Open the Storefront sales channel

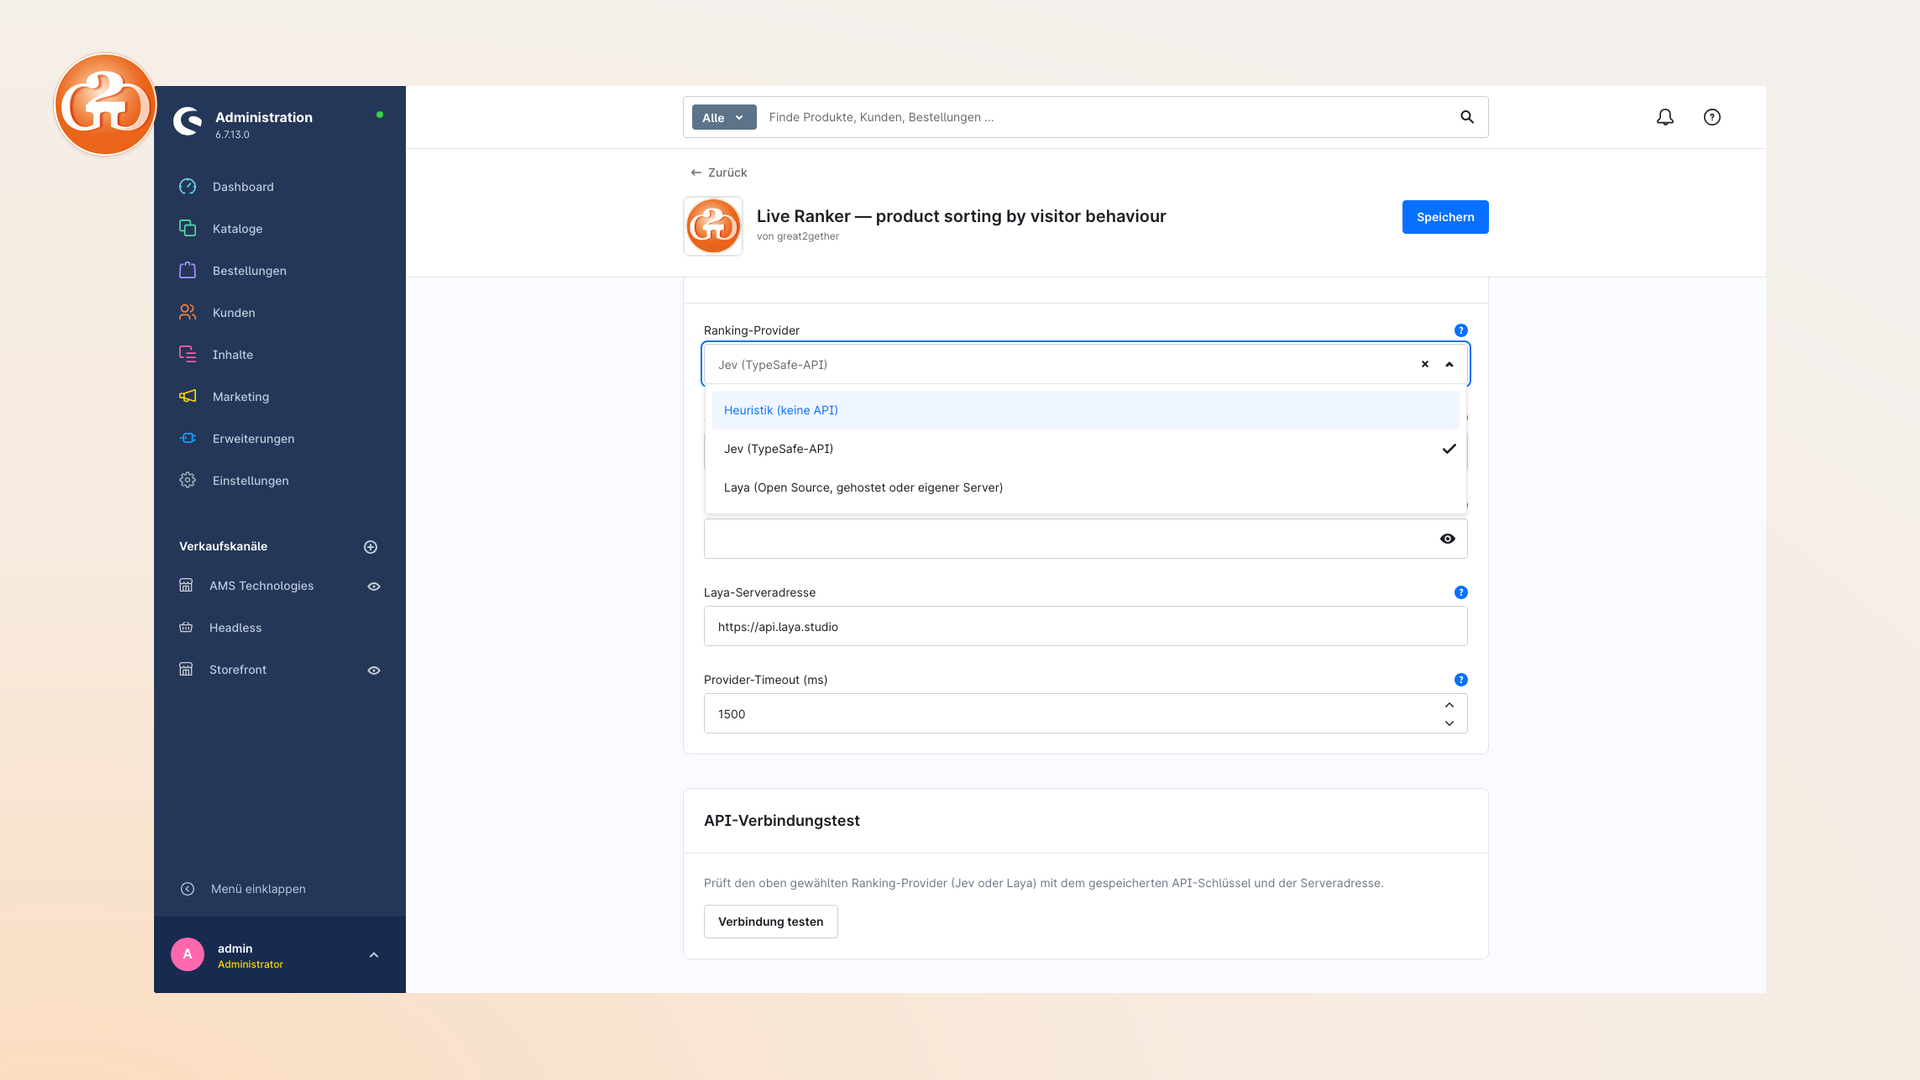pos(238,670)
